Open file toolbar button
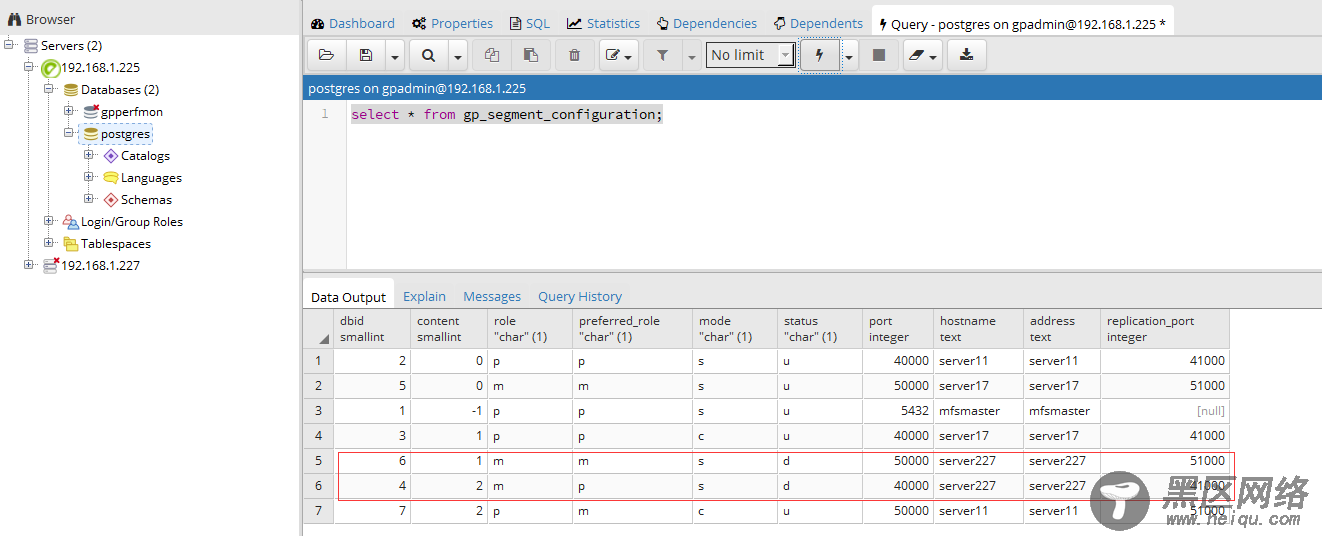Viewport: 1322px width, 536px height. (x=326, y=55)
